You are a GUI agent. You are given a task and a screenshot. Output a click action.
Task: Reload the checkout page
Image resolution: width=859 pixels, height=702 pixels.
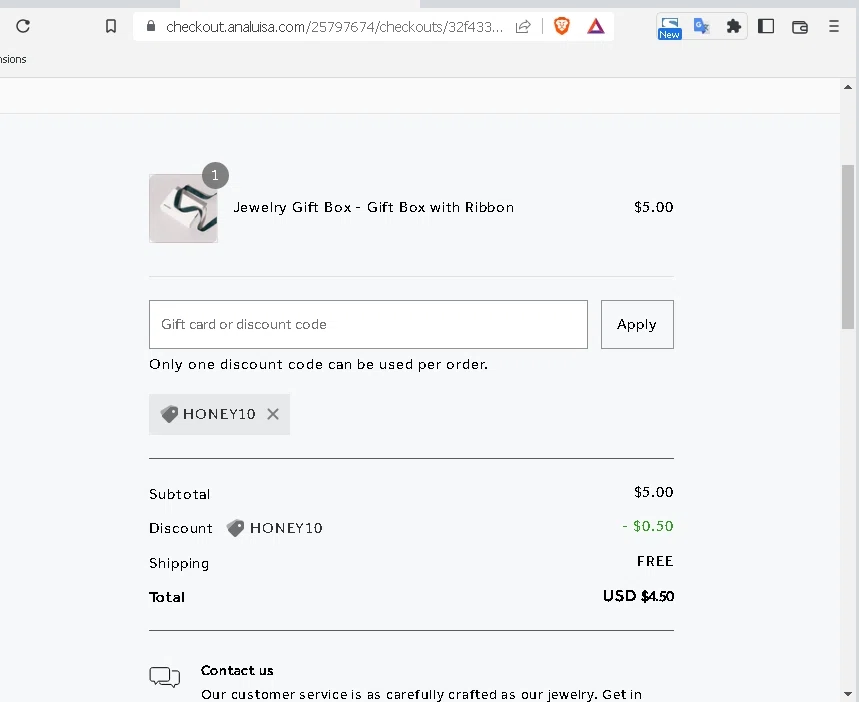pyautogui.click(x=23, y=27)
